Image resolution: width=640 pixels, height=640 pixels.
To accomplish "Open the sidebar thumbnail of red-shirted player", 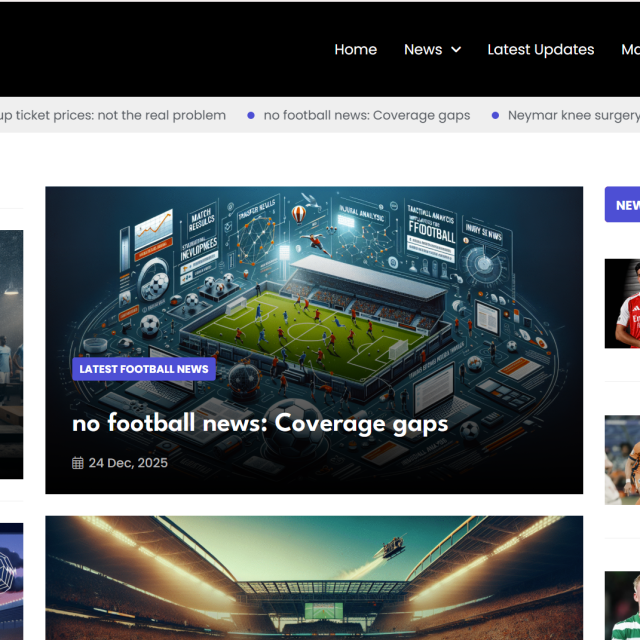I will (x=622, y=303).
